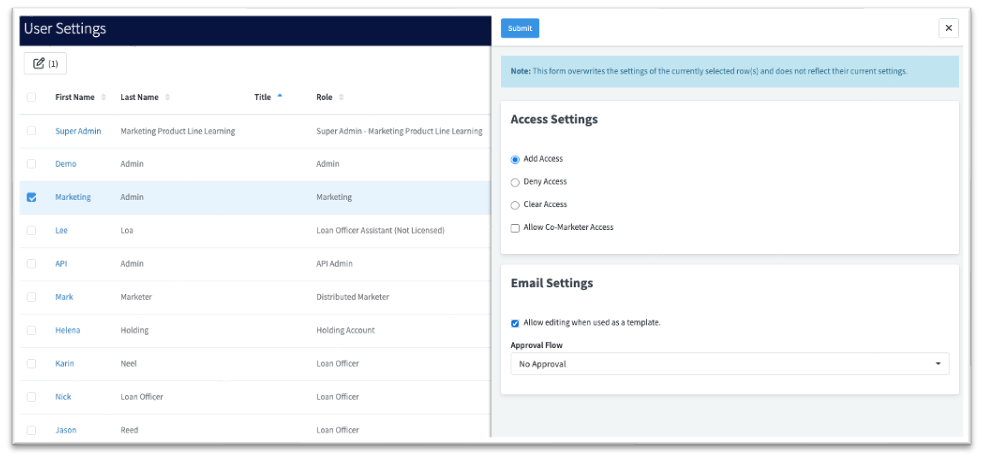982x460 pixels.
Task: Sort by Title column arrow
Action: pyautogui.click(x=280, y=96)
